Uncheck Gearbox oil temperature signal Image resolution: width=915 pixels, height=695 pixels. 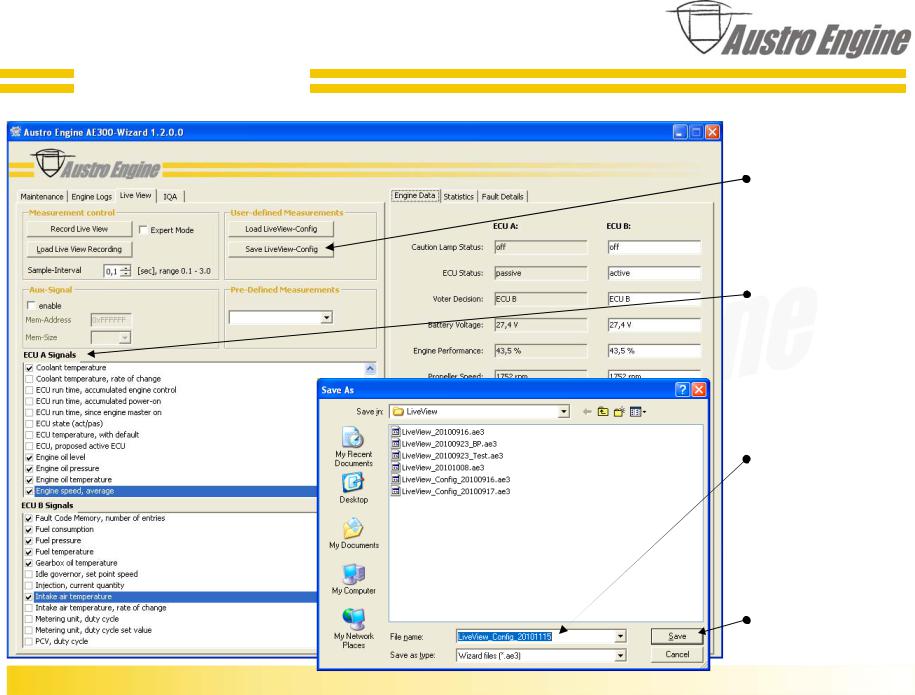[x=29, y=563]
